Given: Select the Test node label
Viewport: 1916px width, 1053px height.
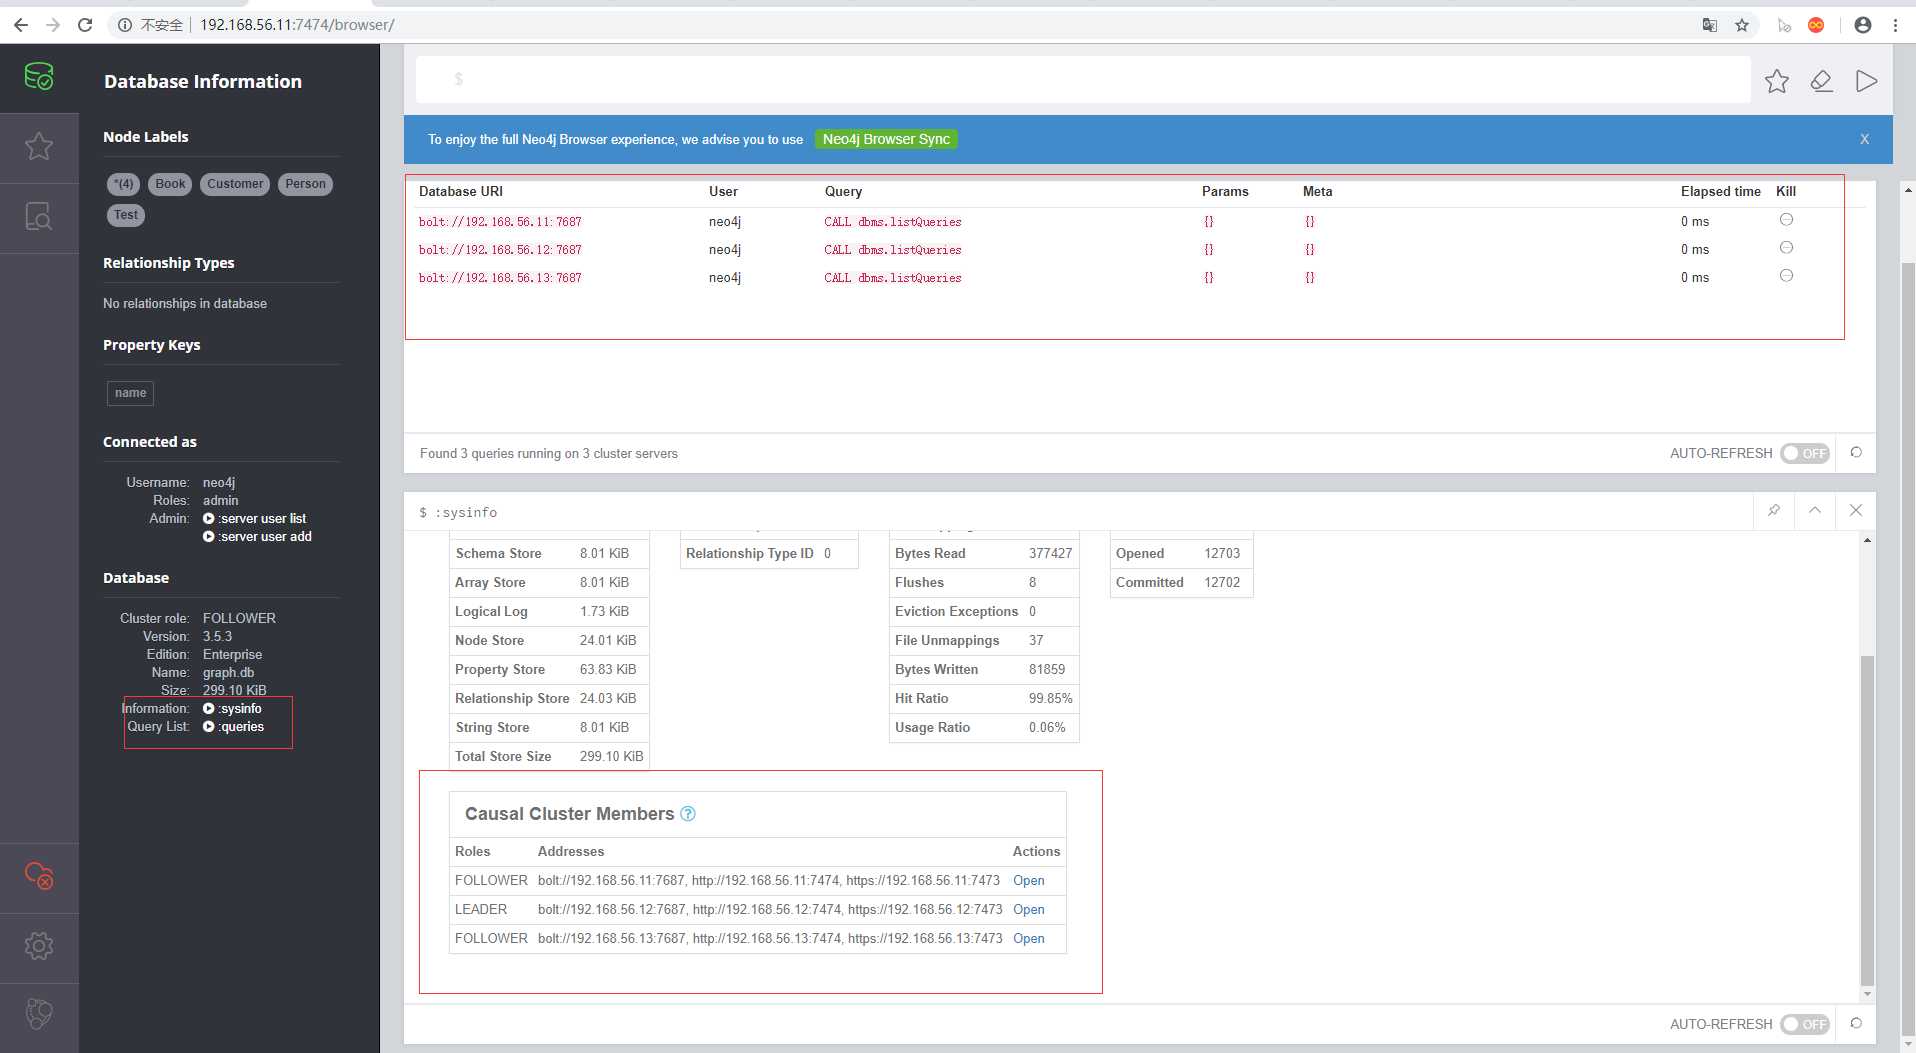Looking at the screenshot, I should tap(126, 215).
